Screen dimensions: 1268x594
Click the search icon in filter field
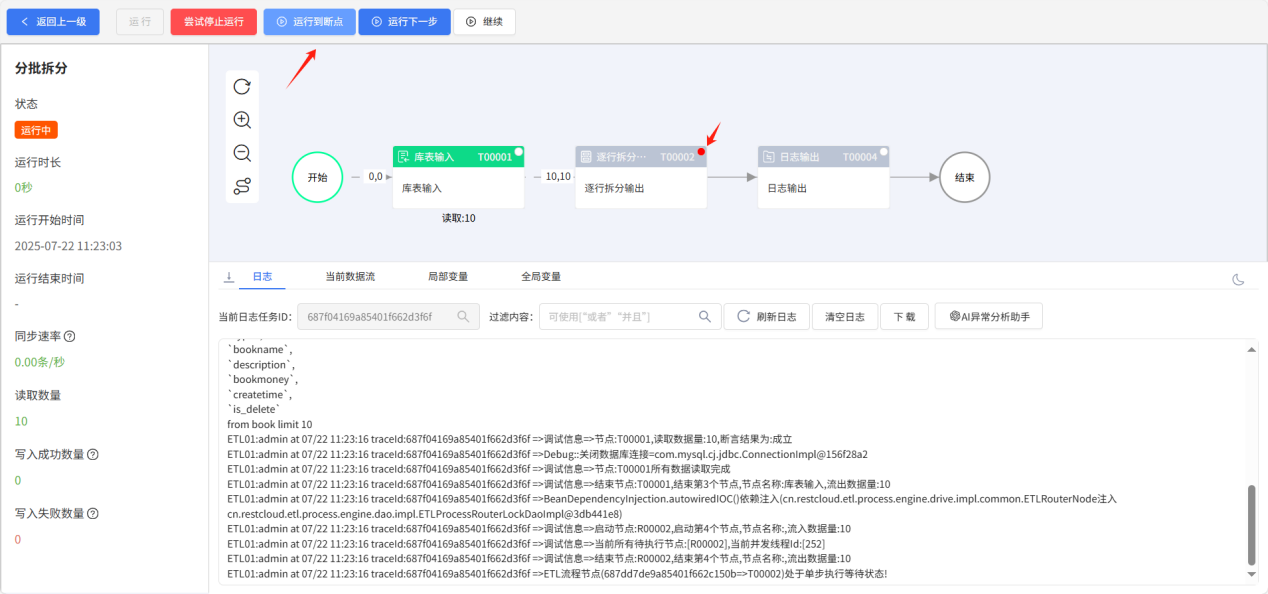click(706, 317)
